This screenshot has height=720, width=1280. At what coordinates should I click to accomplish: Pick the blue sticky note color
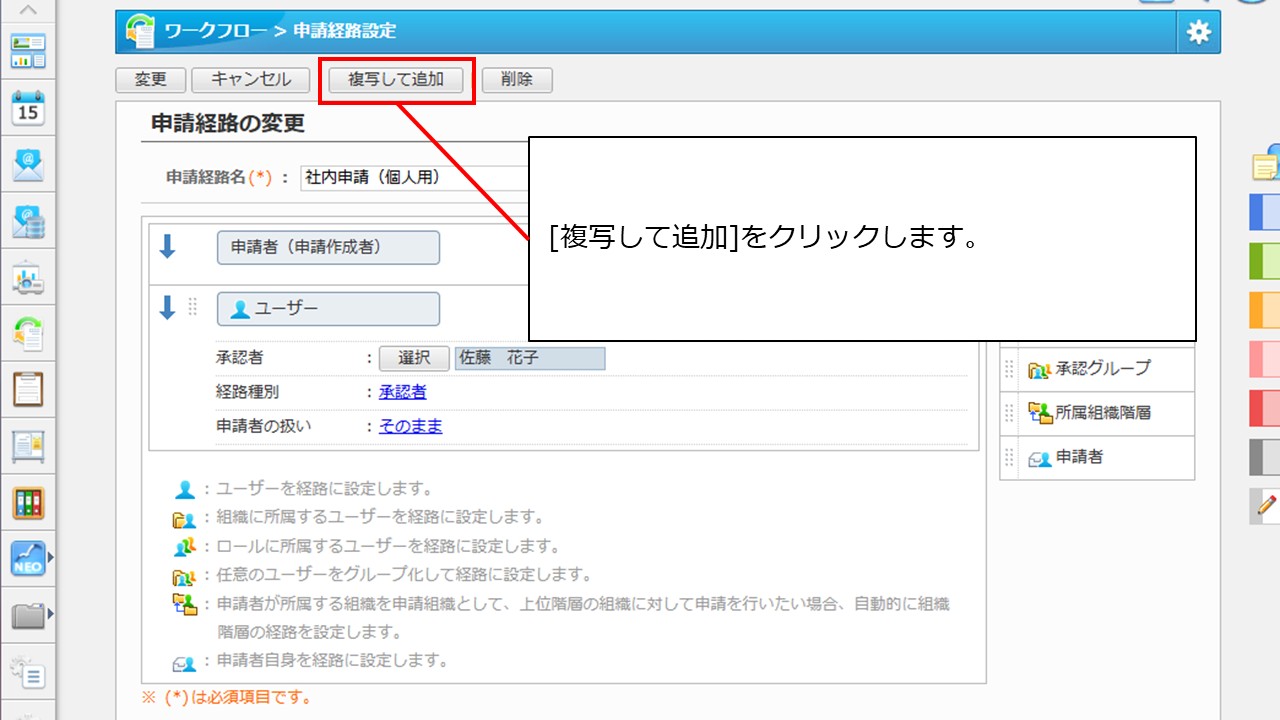[x=1265, y=212]
